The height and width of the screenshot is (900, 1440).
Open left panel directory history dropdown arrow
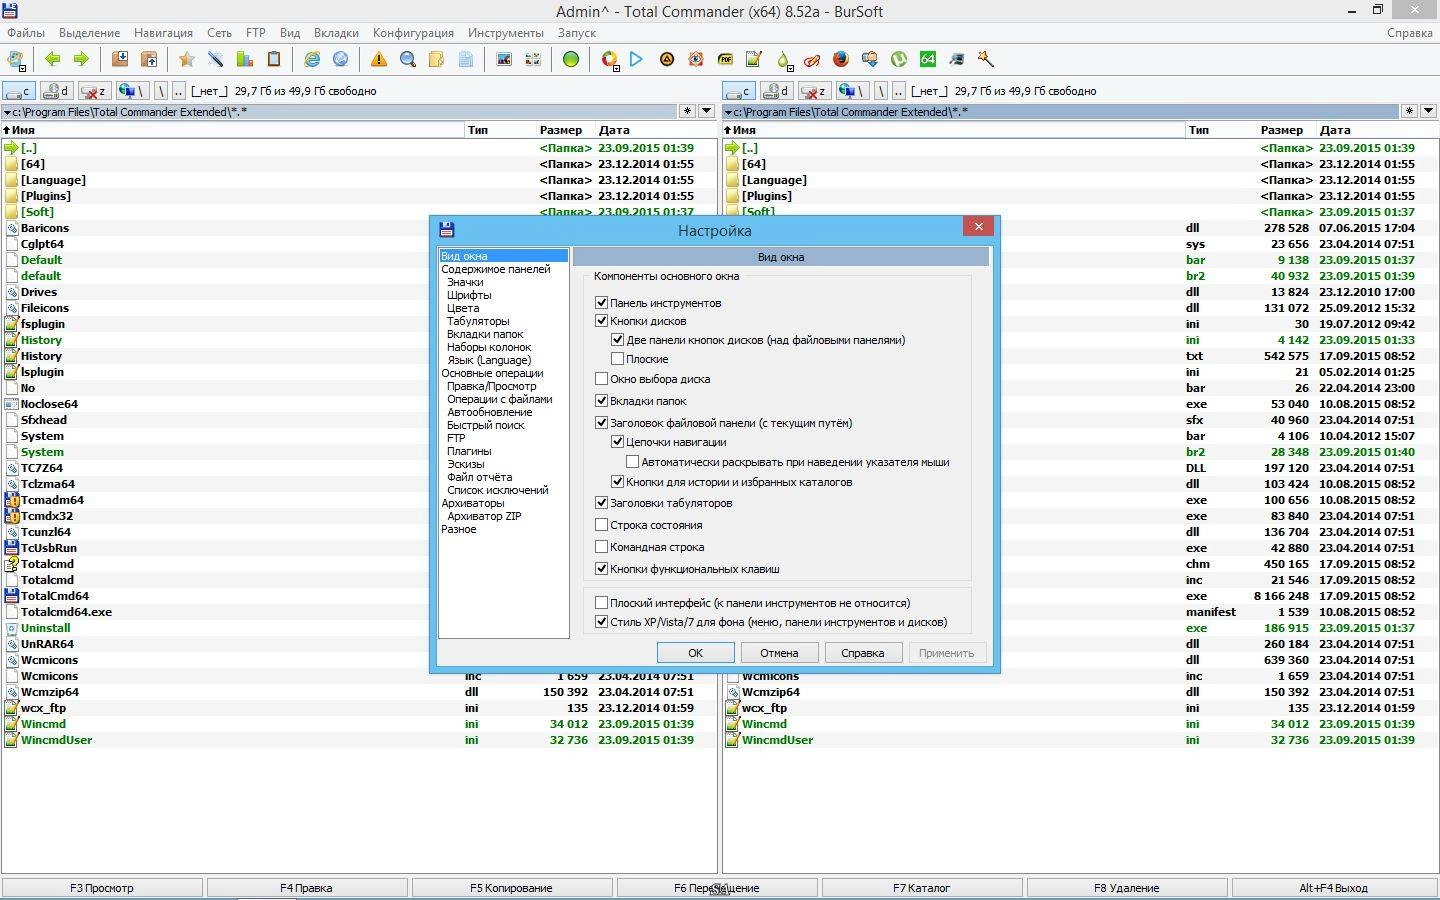point(706,111)
